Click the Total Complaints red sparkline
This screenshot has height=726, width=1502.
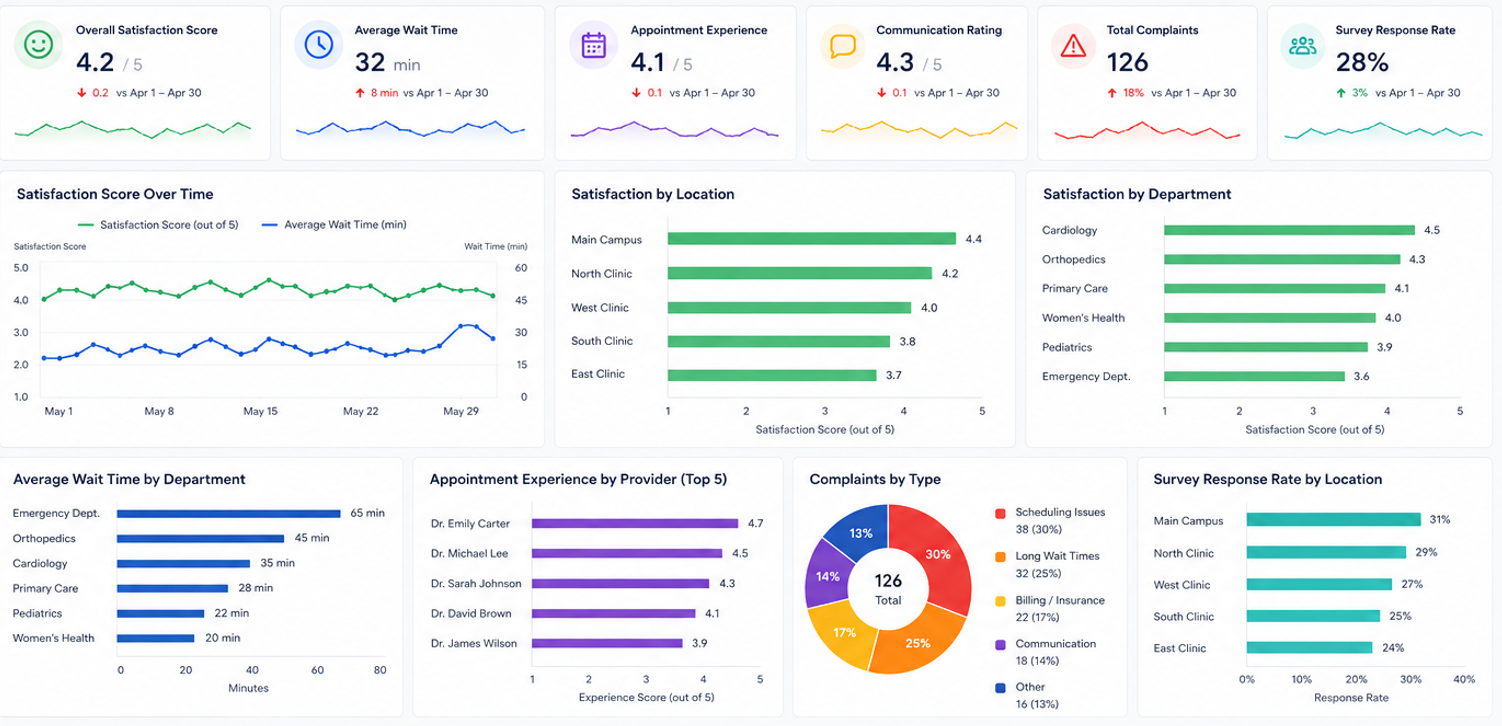coord(1148,130)
